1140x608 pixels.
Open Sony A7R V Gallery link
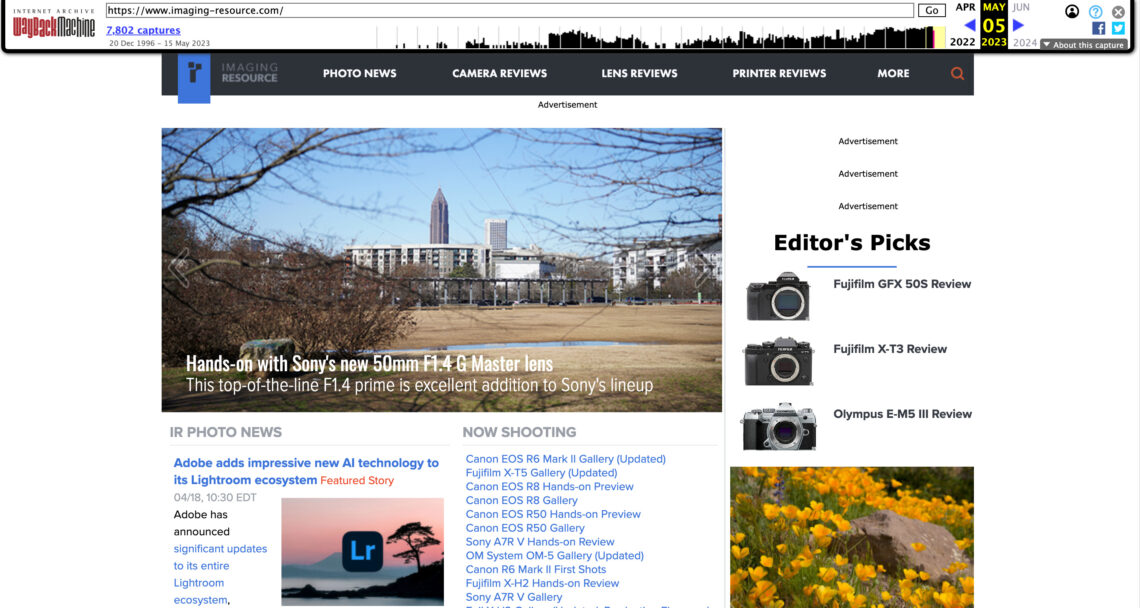coord(513,597)
